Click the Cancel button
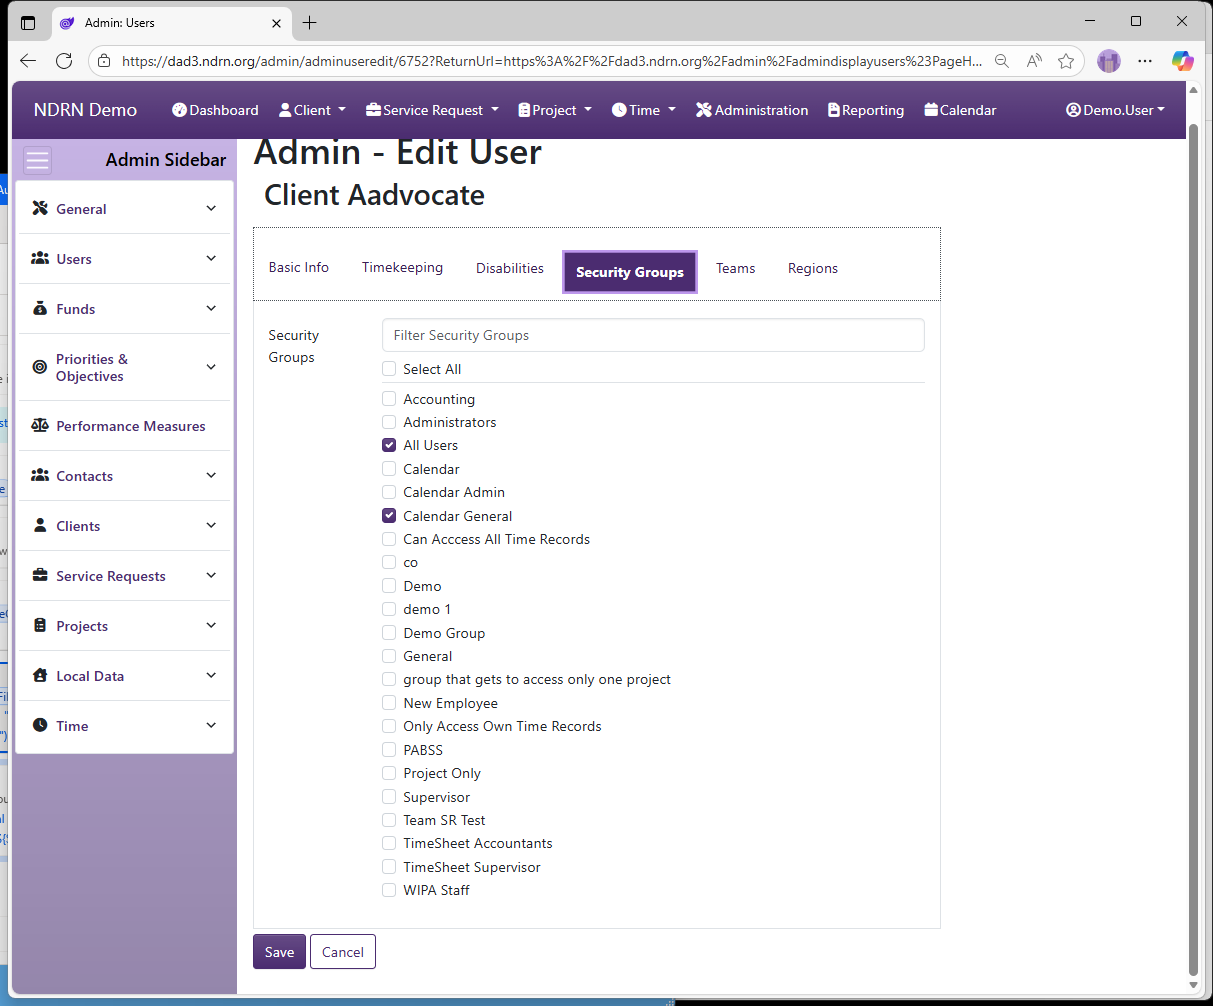Viewport: 1213px width, 1006px height. coord(343,952)
